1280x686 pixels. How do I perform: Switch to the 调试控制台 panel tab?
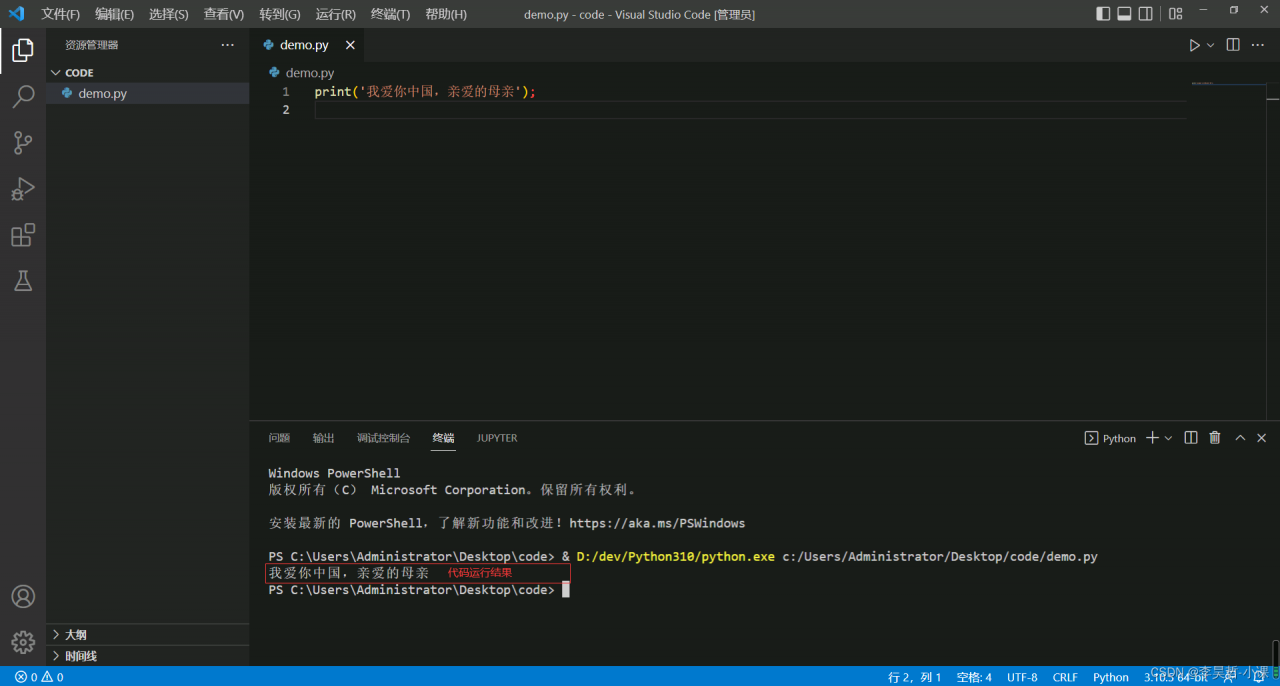click(383, 438)
